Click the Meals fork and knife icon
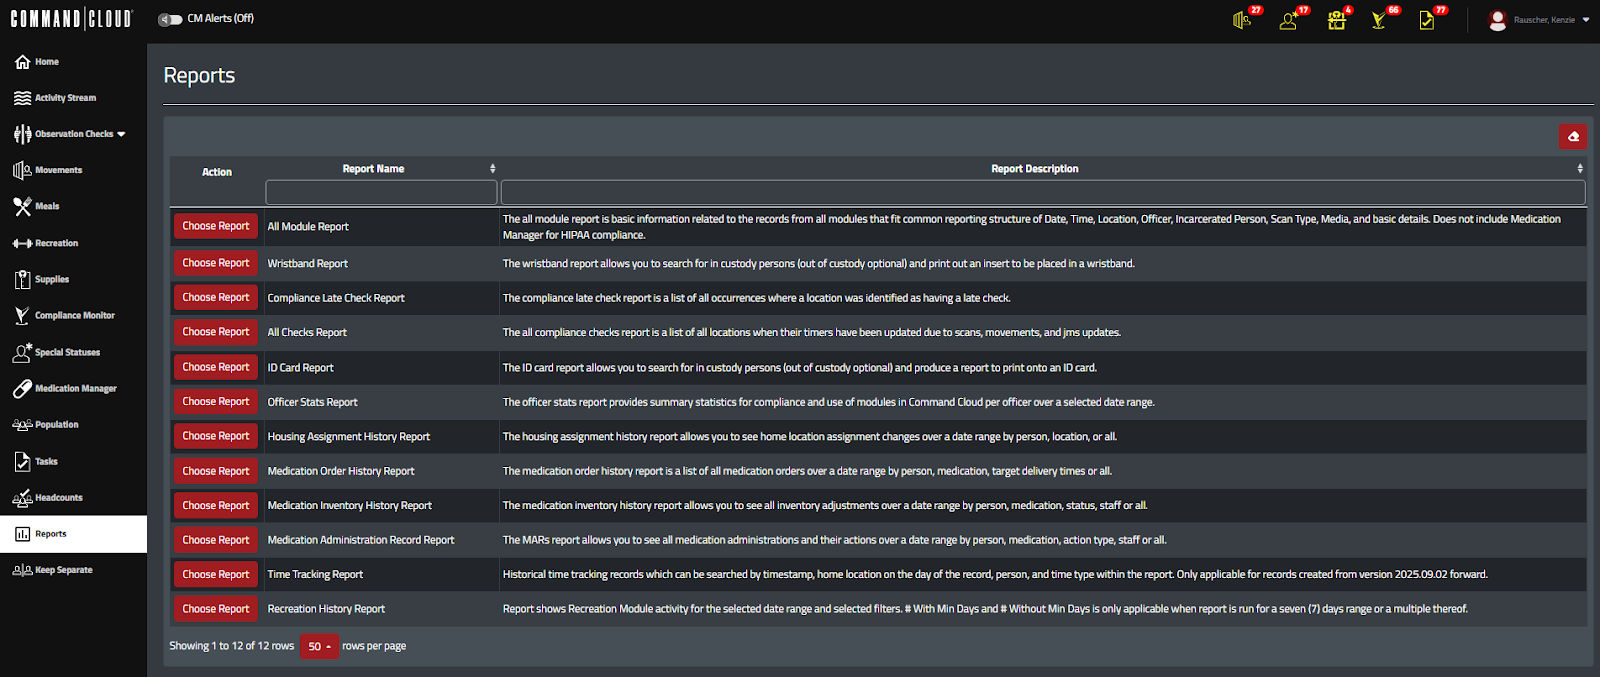Screen dimensions: 1600x677 [22, 206]
